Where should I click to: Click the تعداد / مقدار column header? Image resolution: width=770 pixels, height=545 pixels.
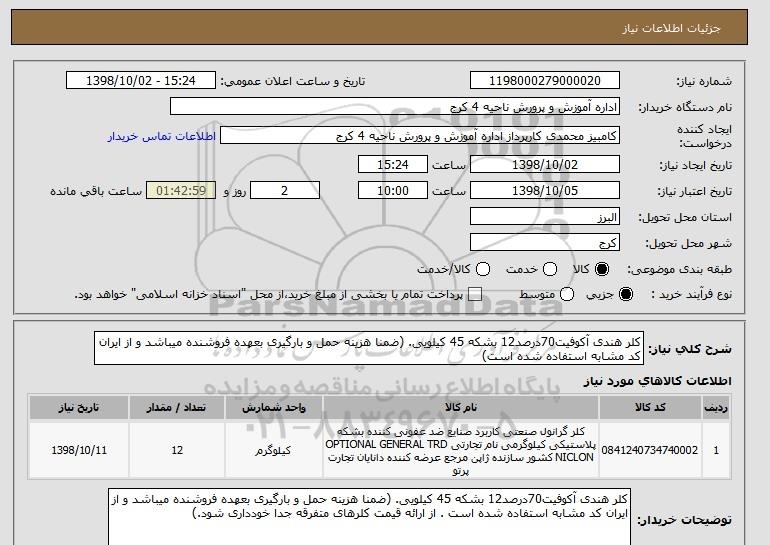click(177, 408)
